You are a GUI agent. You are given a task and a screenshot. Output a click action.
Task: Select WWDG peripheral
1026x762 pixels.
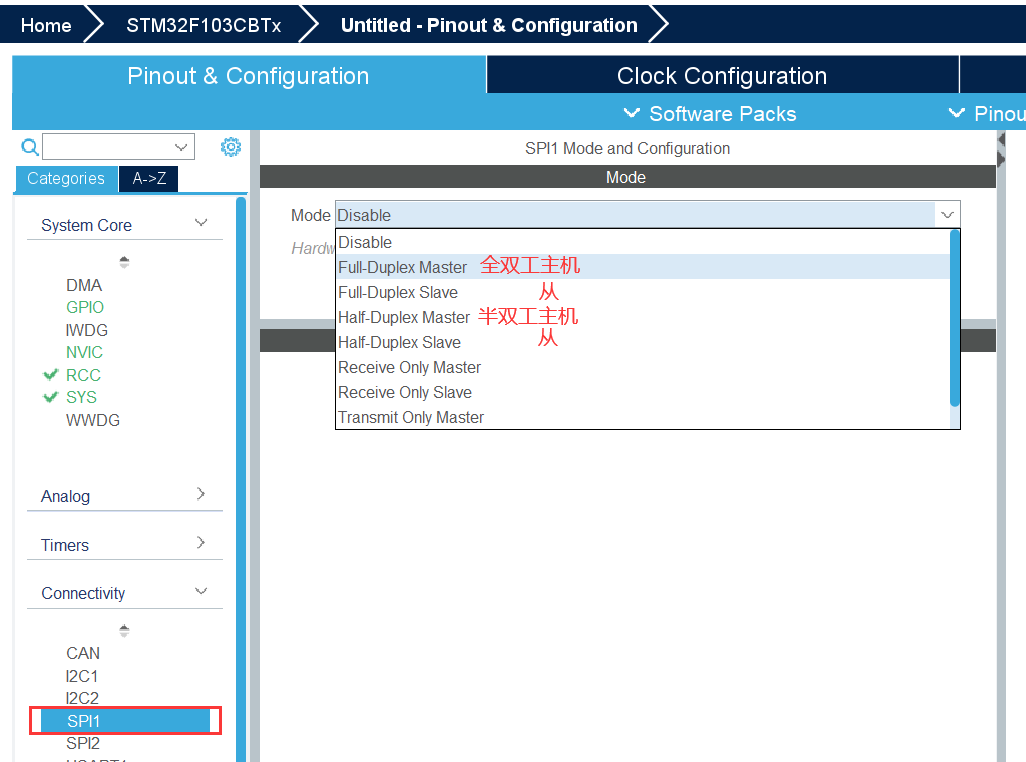click(x=93, y=421)
